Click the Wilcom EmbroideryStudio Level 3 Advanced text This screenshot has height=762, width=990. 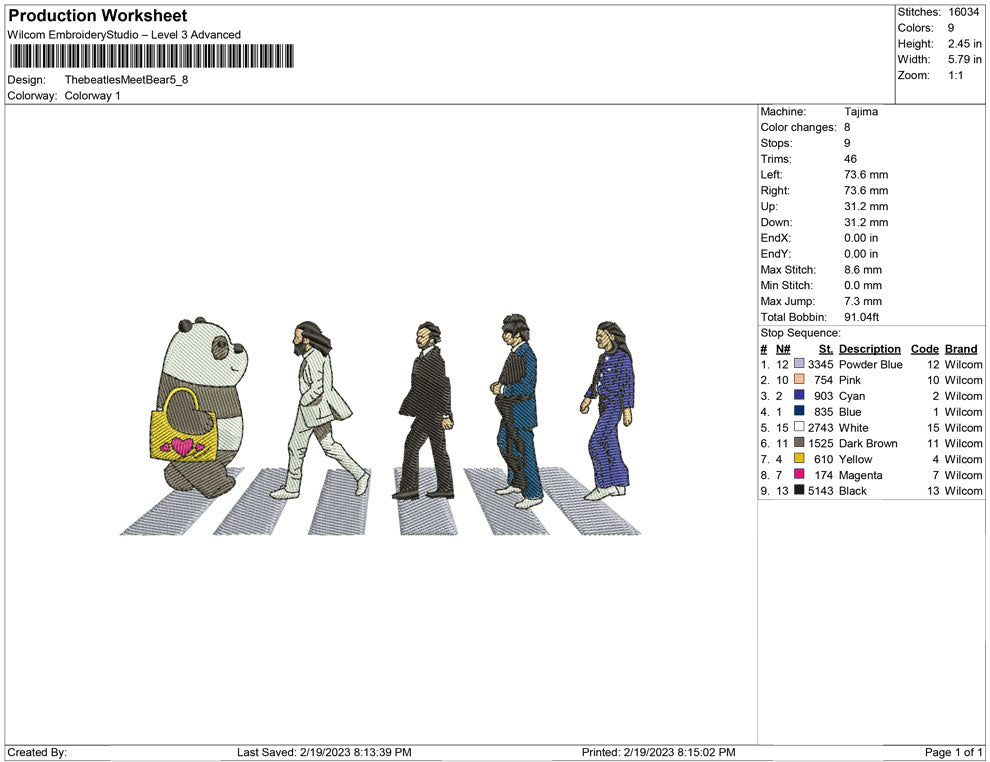[x=124, y=35]
